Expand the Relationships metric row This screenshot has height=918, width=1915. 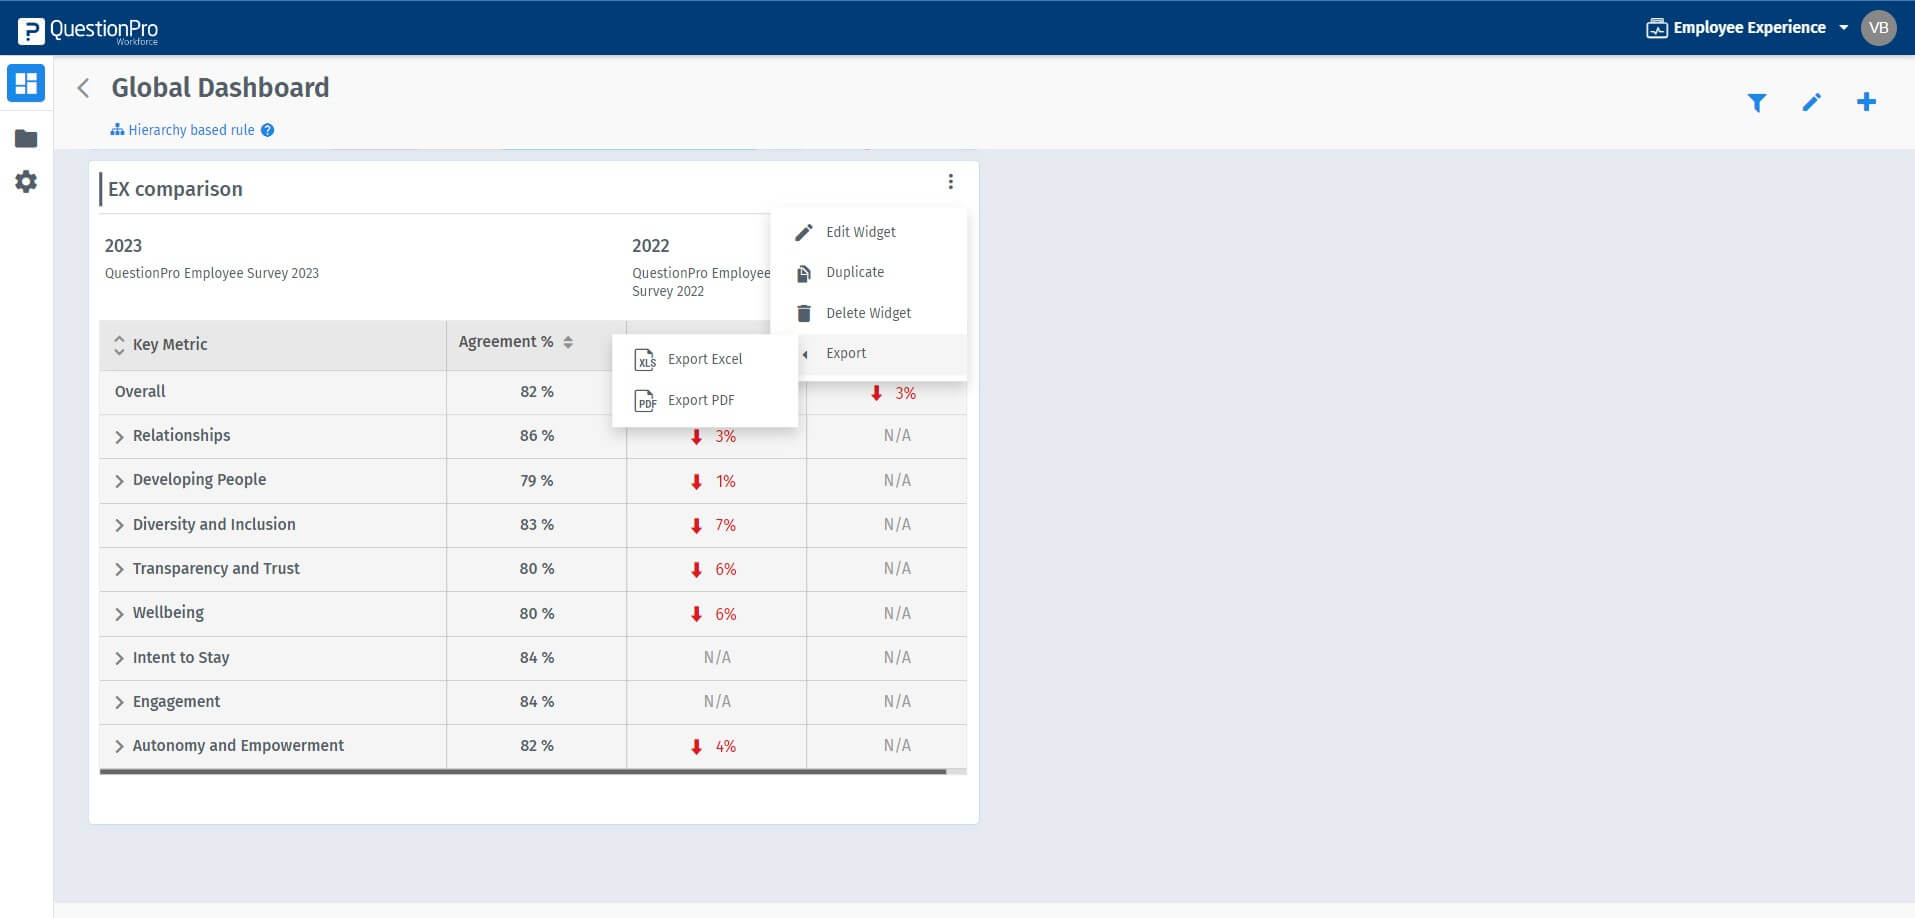(x=119, y=436)
